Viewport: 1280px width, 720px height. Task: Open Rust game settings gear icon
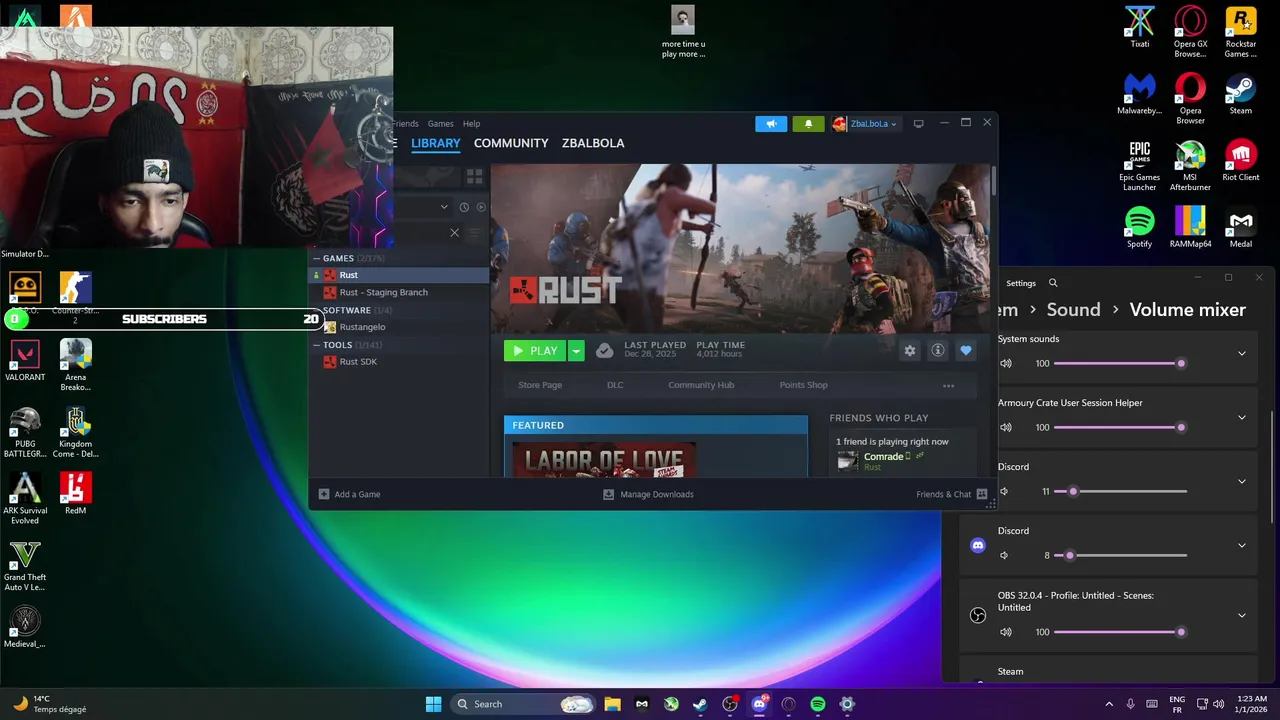tap(909, 350)
